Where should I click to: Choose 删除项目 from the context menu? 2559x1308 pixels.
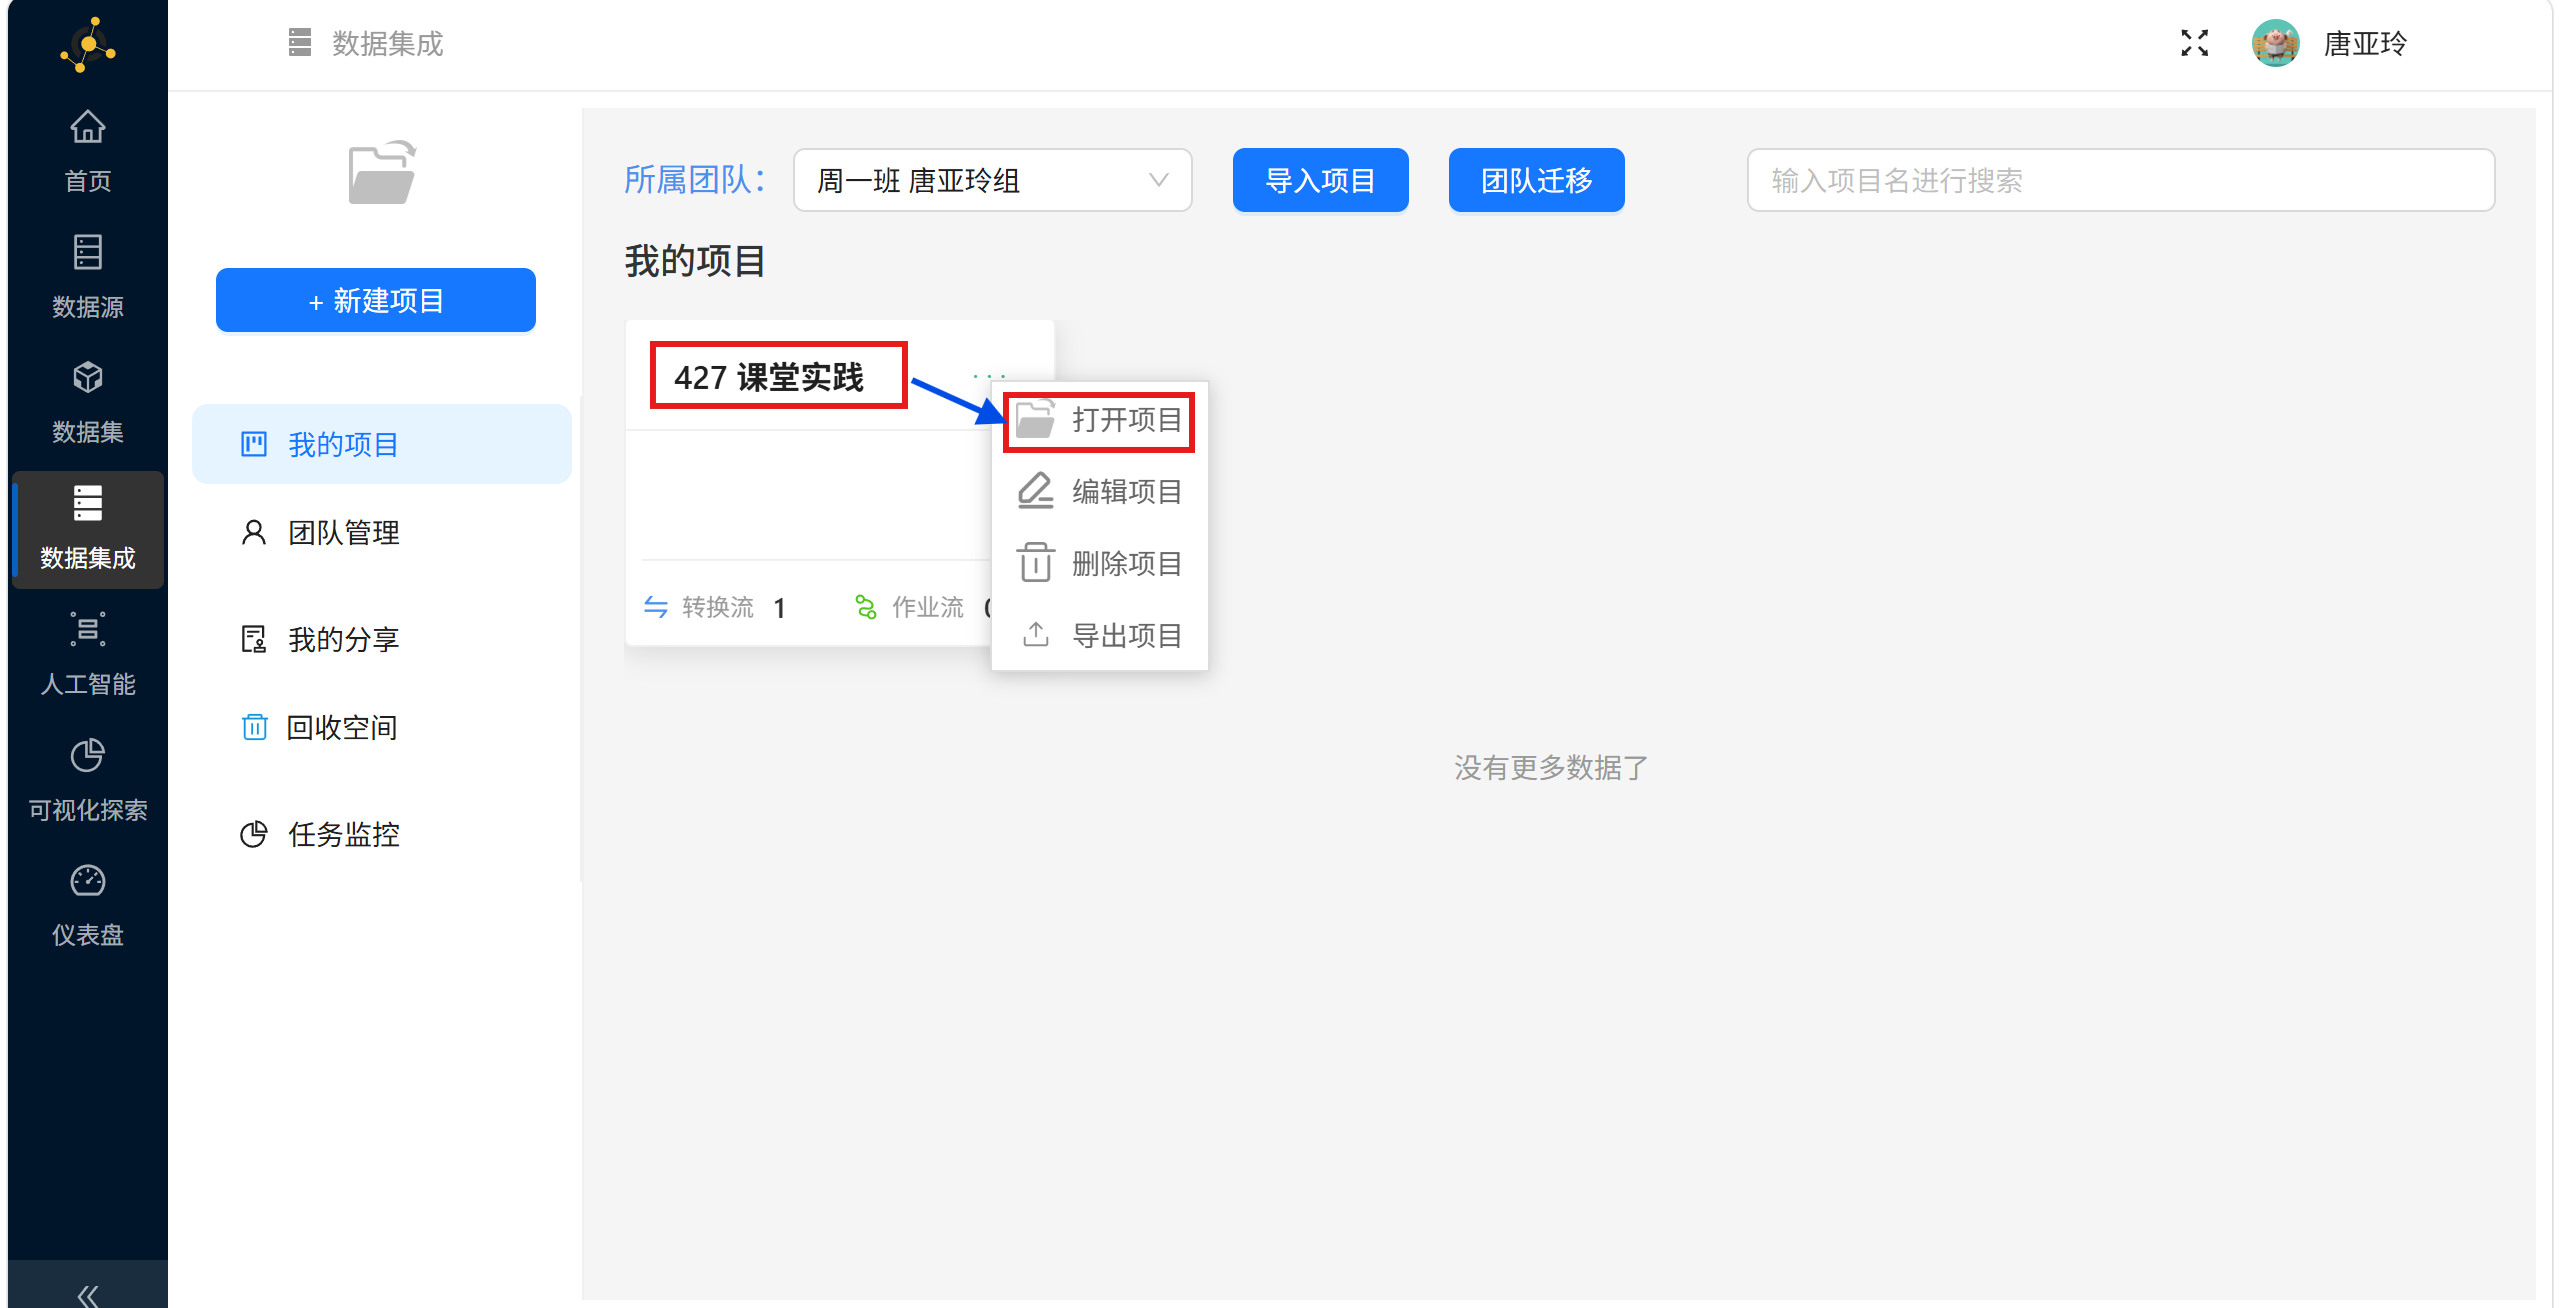tap(1100, 564)
